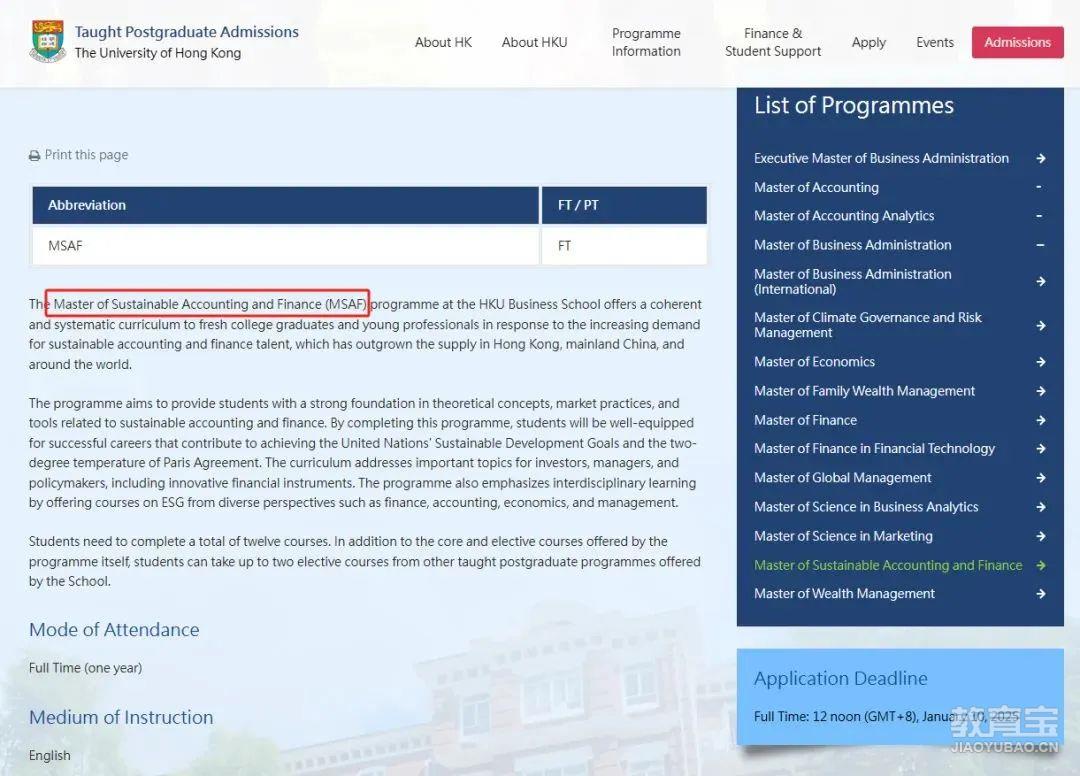Screen dimensions: 1080x776
Task: Click the arrow icon on the Master of Finance row
Action: [1041, 420]
